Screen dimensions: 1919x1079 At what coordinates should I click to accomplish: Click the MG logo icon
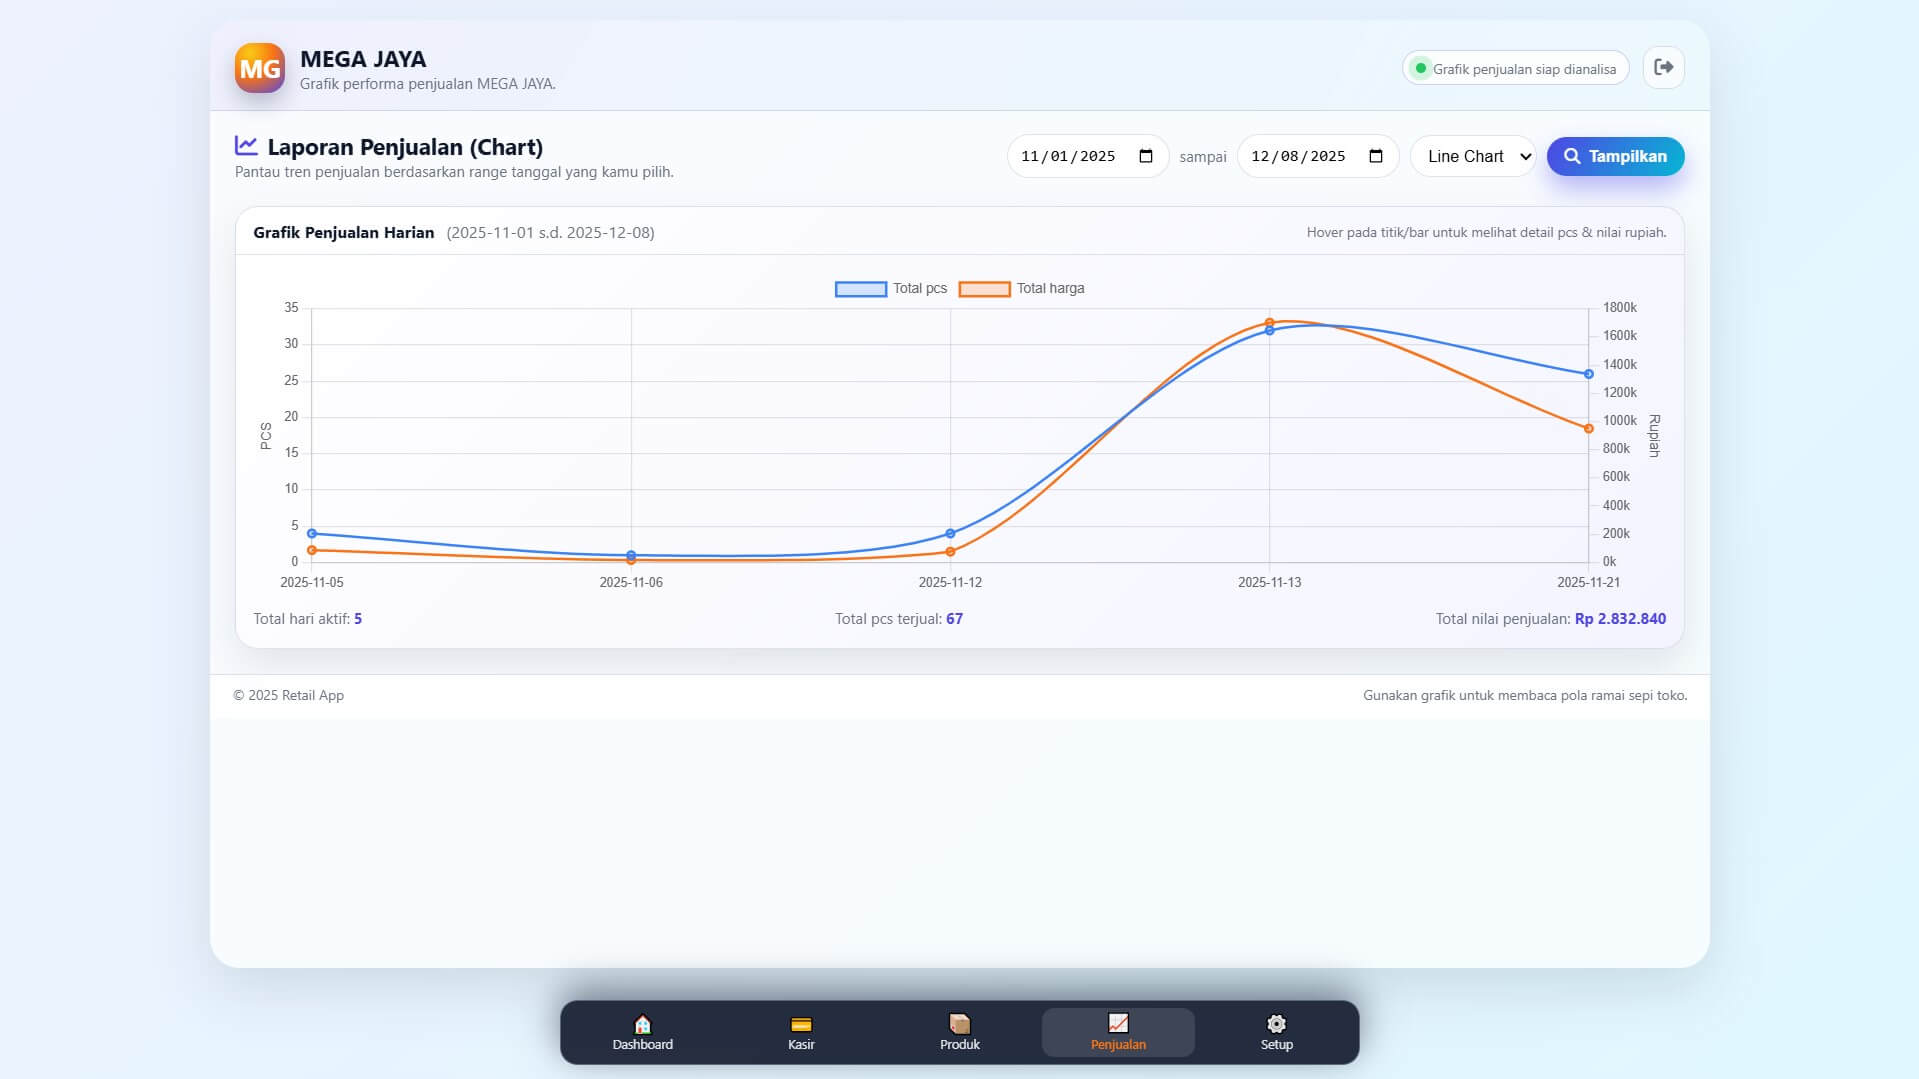point(260,68)
